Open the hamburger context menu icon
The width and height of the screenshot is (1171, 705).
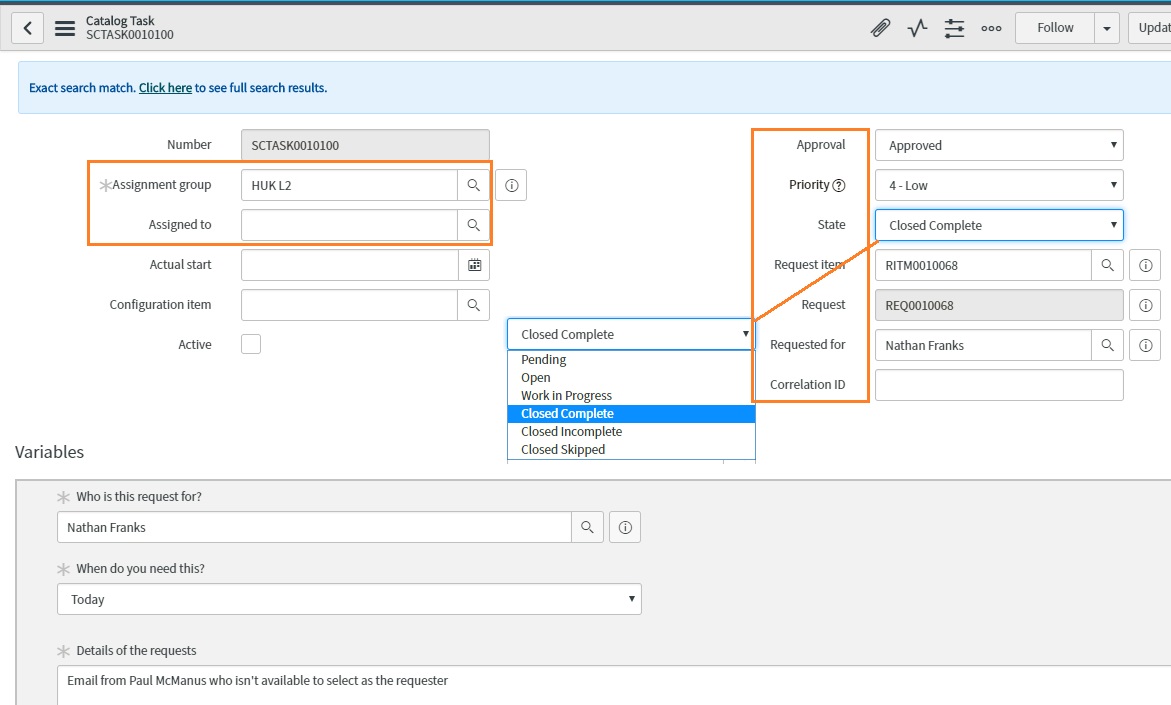pos(65,28)
